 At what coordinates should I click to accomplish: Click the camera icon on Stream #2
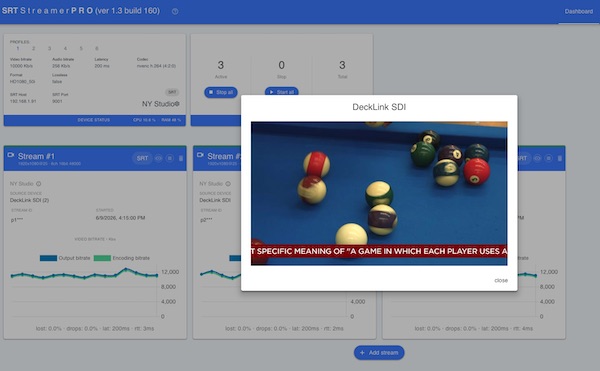(x=200, y=155)
